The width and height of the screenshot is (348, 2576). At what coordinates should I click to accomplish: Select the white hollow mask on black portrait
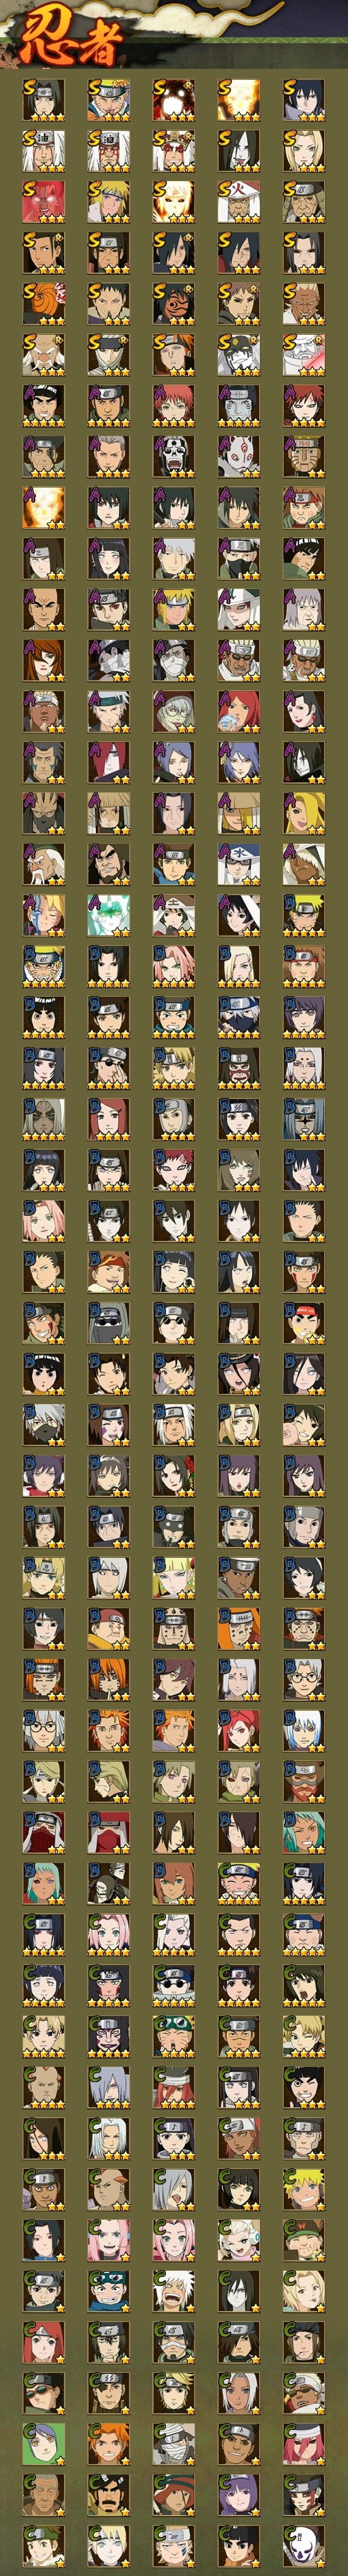[303, 2546]
